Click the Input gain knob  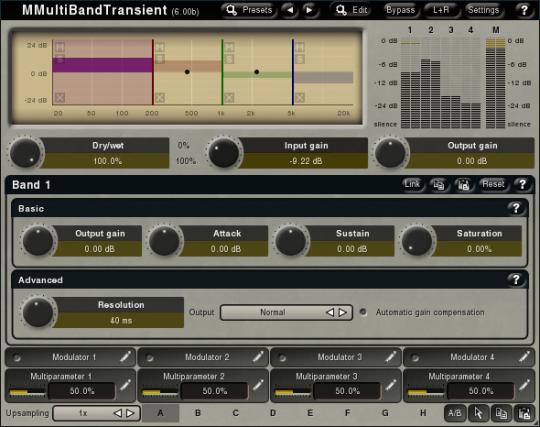(224, 153)
